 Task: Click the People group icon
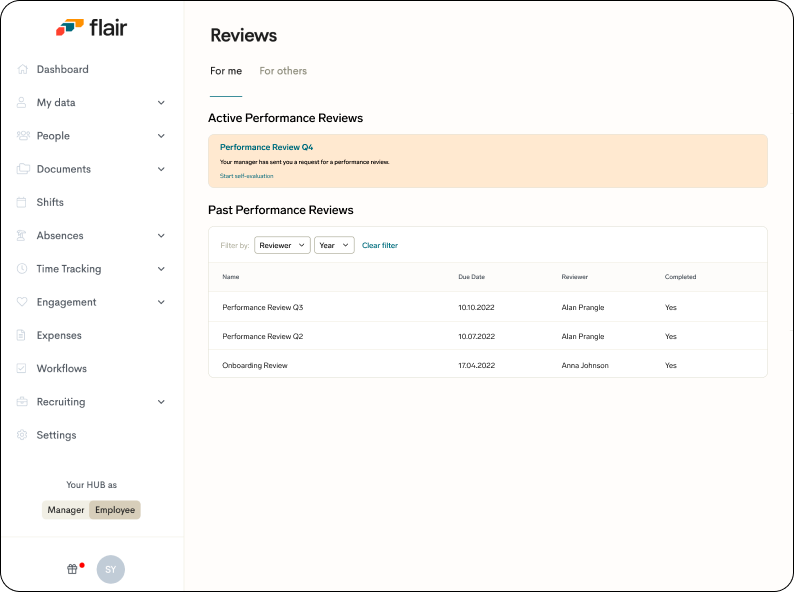[23, 135]
